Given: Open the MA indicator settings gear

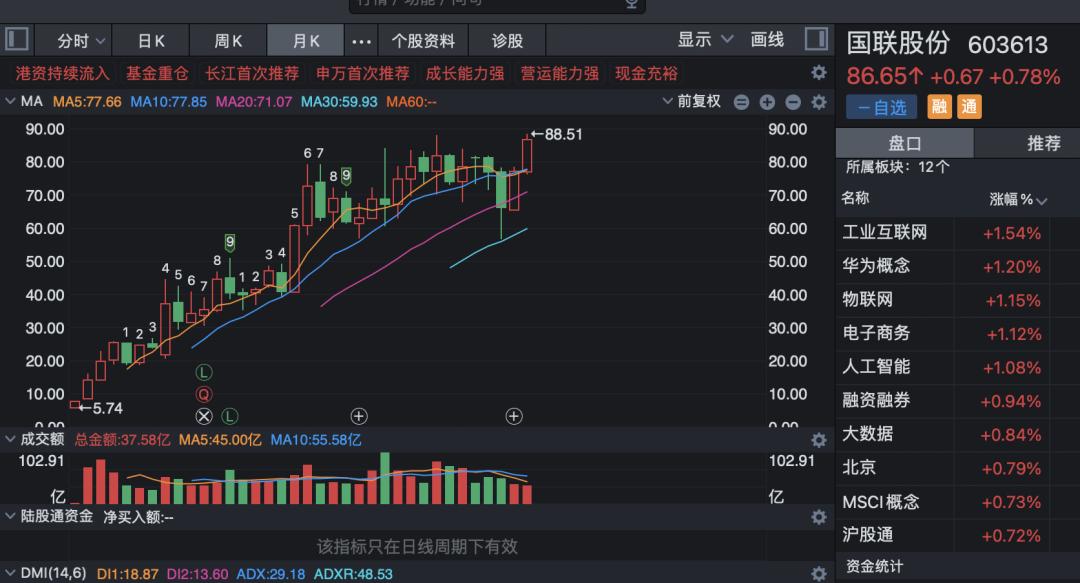Looking at the screenshot, I should [819, 101].
